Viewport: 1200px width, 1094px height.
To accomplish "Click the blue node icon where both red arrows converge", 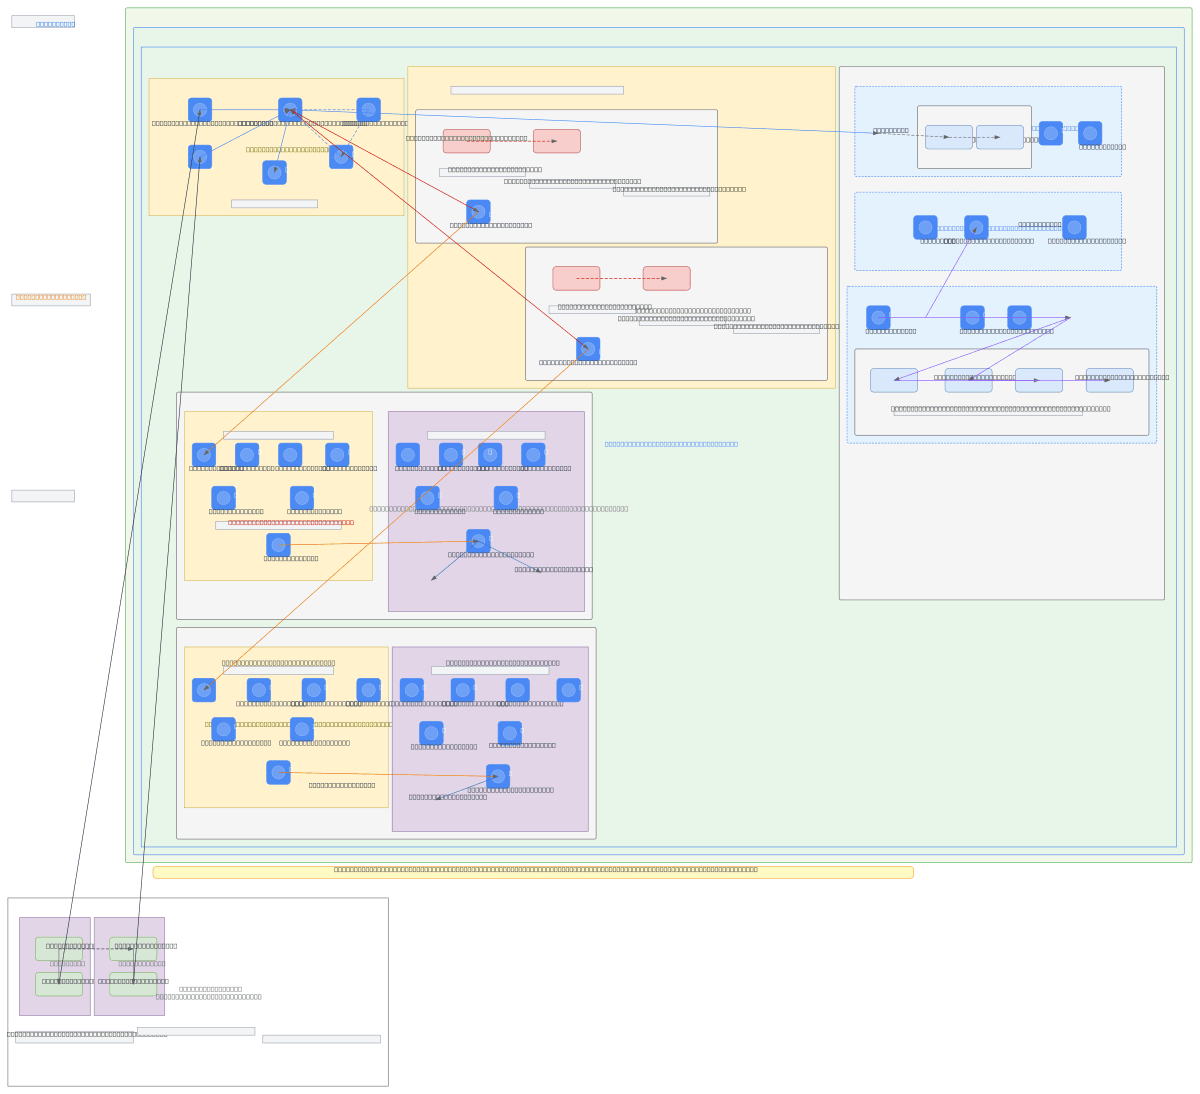I will 290,110.
